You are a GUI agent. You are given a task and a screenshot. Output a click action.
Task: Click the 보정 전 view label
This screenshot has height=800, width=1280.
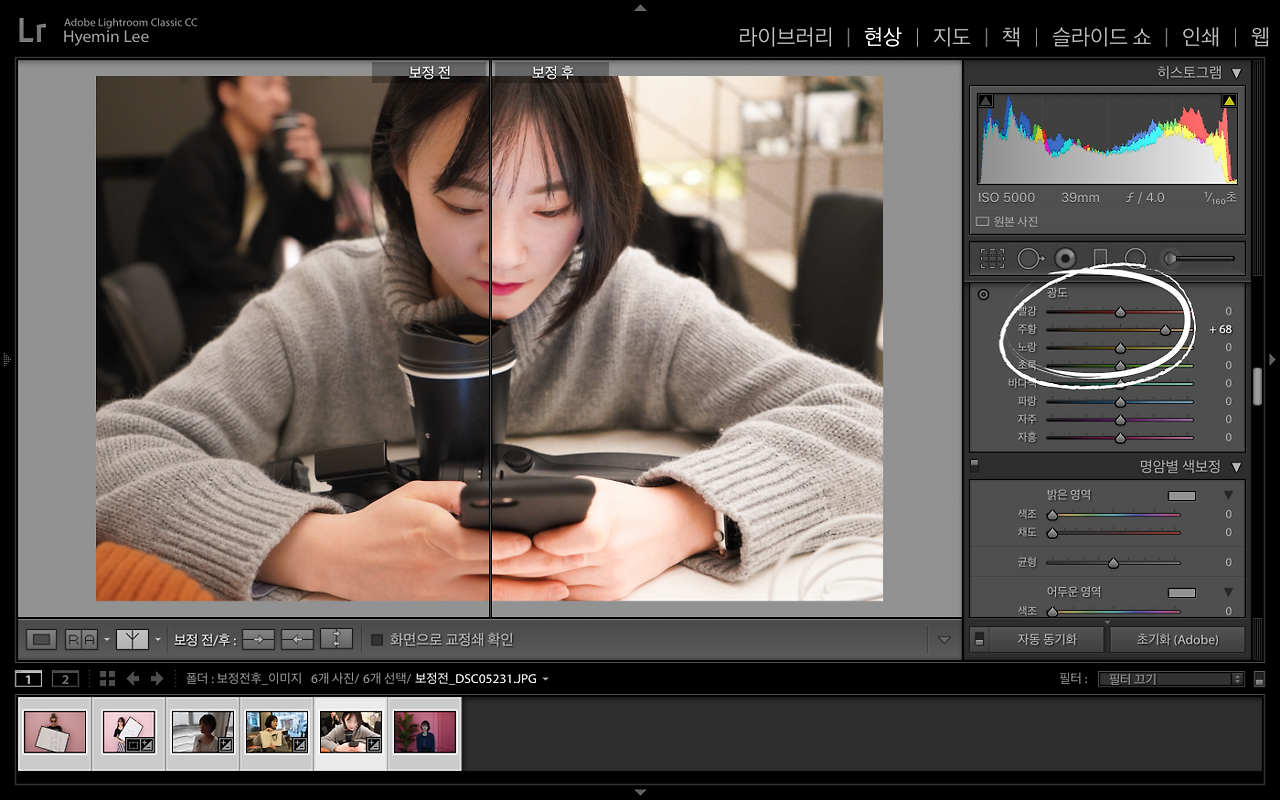click(x=430, y=73)
